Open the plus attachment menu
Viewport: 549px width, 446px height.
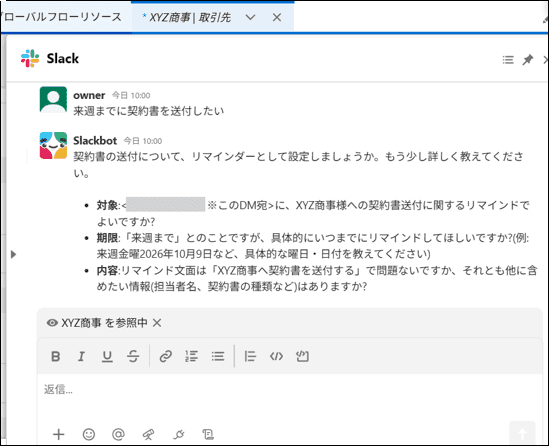[x=58, y=434]
